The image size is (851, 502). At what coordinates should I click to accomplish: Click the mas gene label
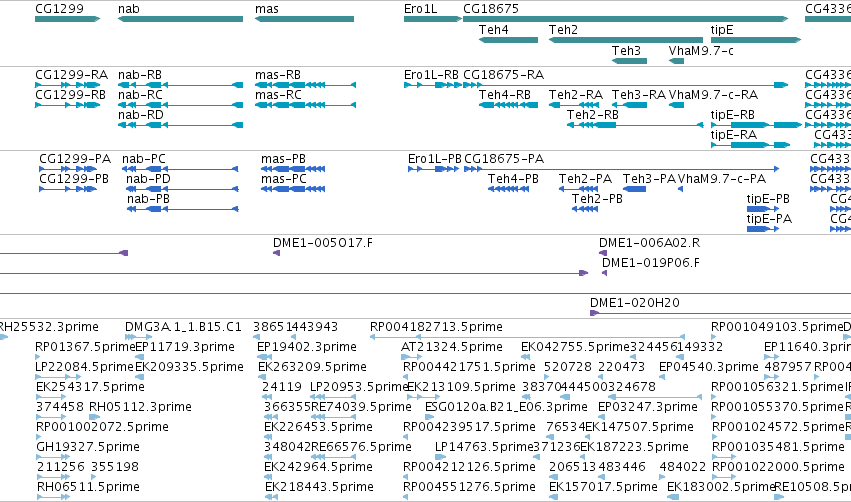coord(267,9)
